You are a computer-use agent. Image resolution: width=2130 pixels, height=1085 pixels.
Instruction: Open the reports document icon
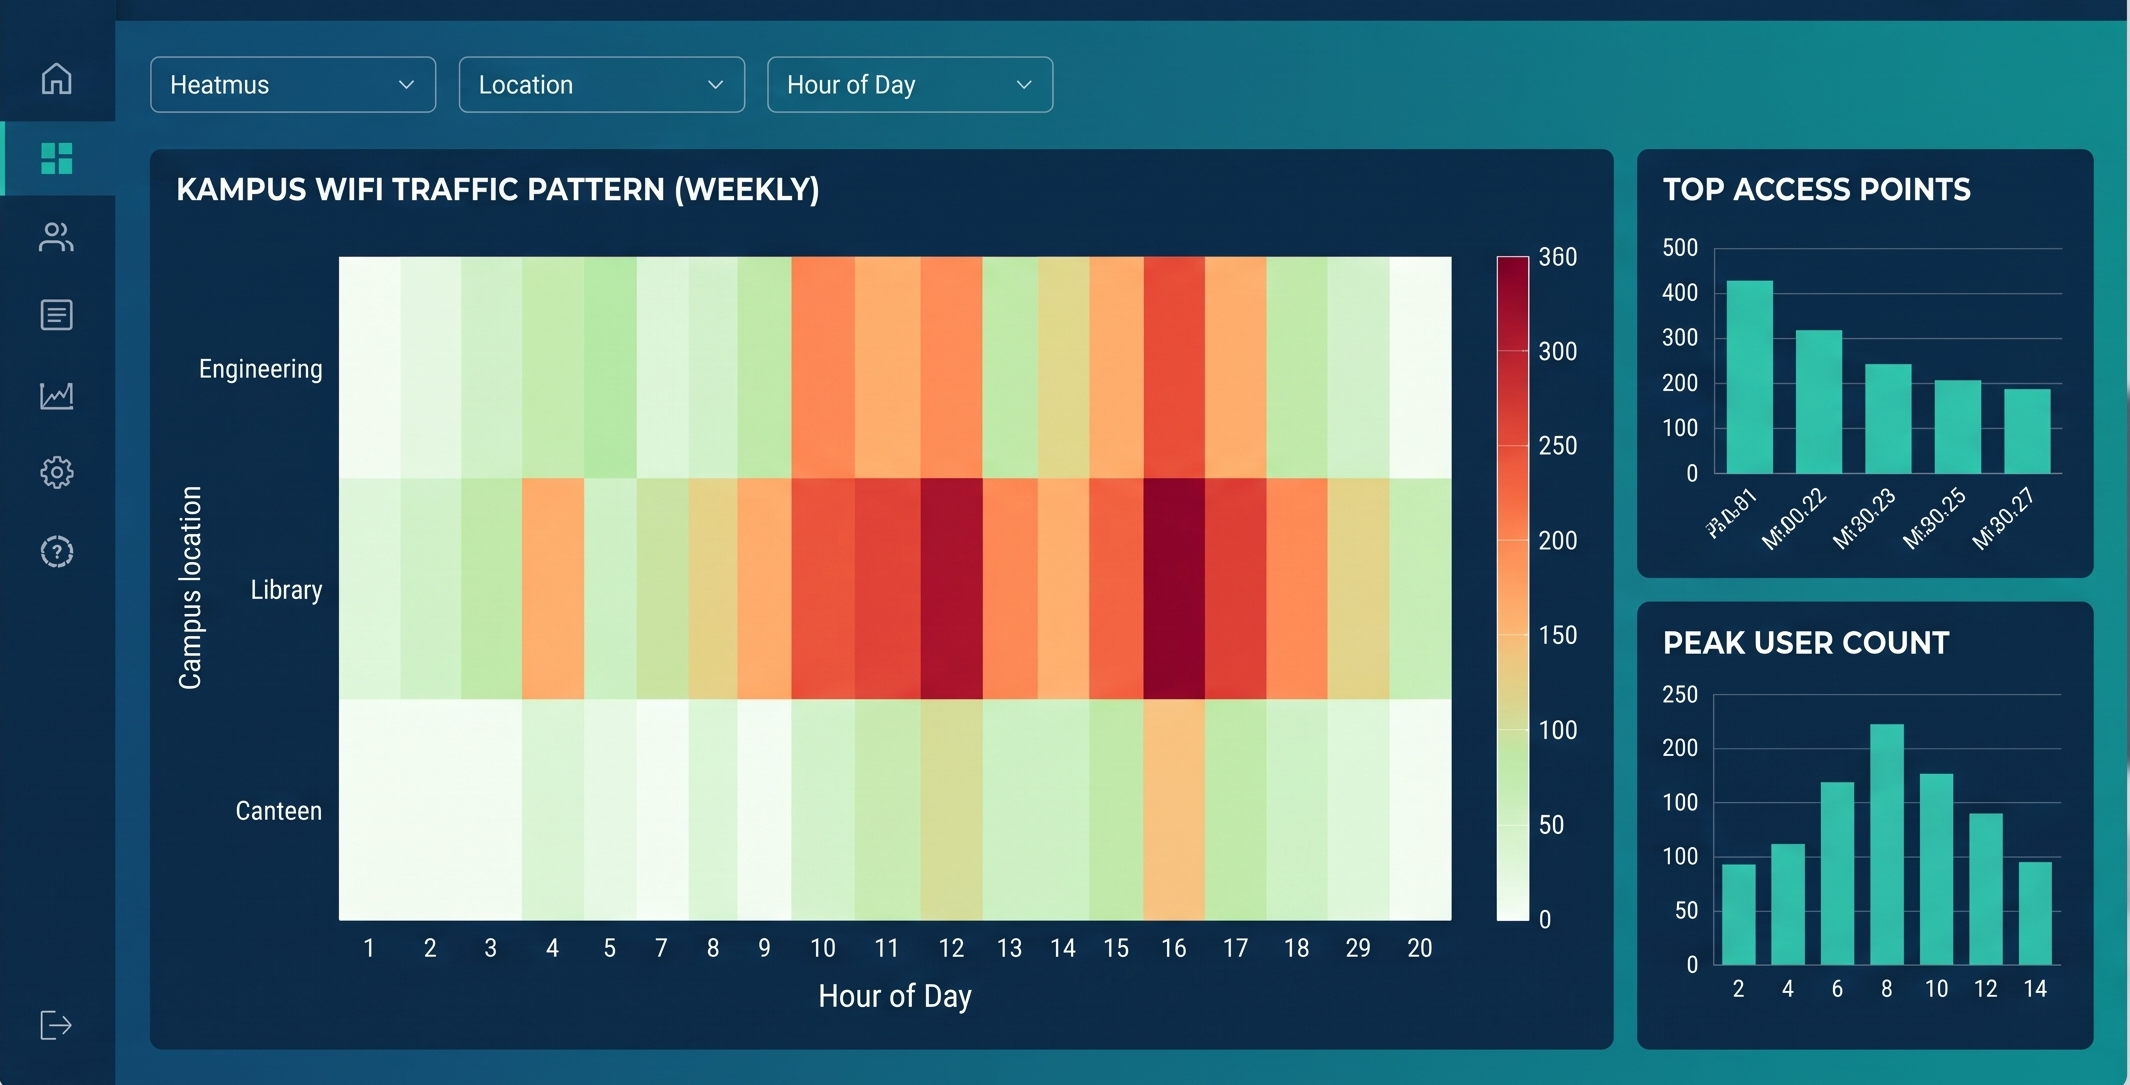57,315
